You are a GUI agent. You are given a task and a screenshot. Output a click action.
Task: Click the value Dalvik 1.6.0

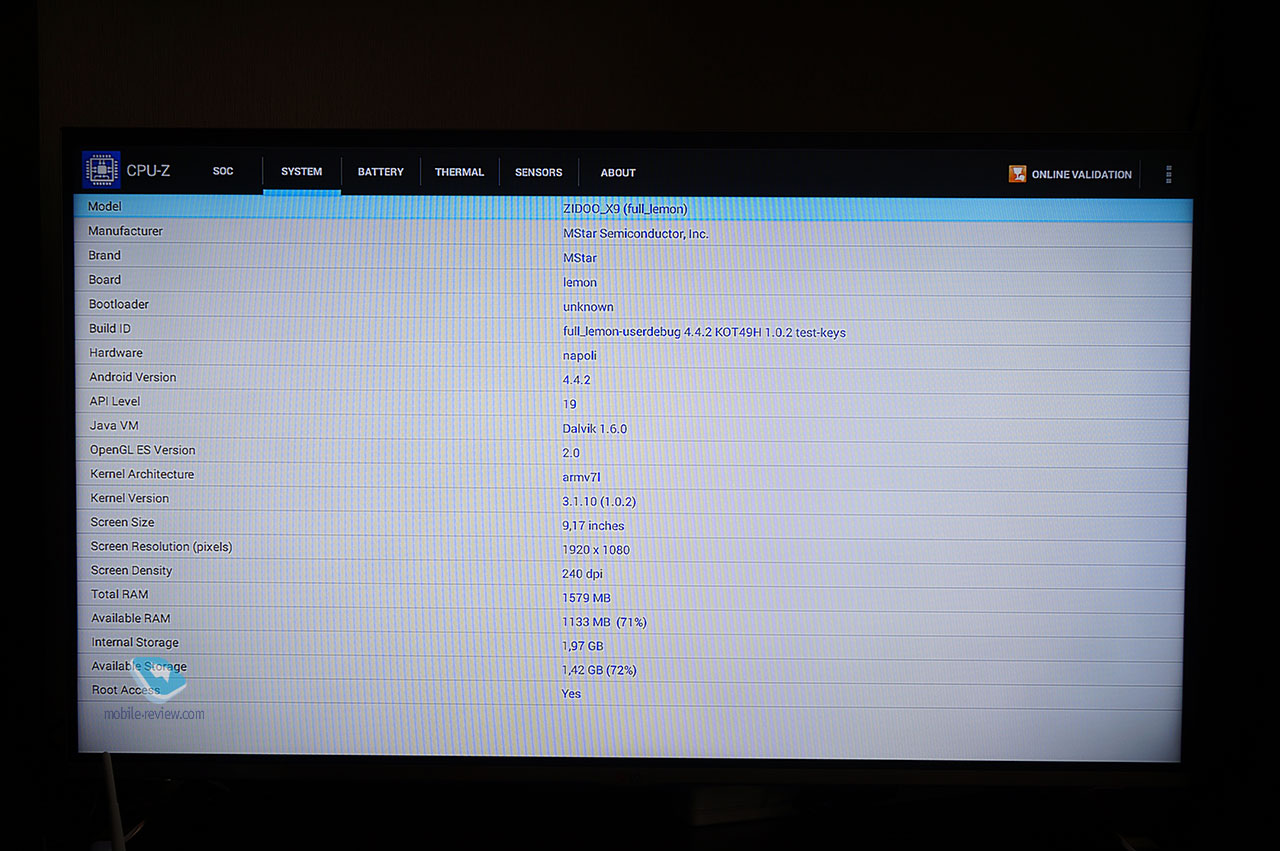595,429
